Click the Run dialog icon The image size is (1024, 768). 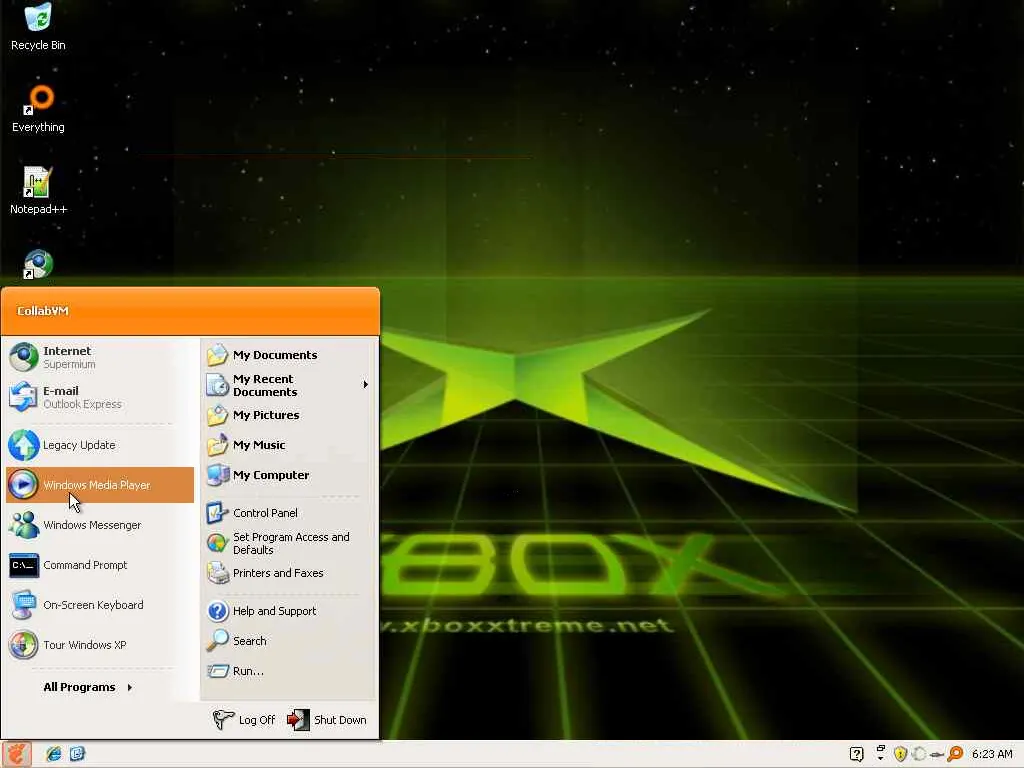pos(217,671)
